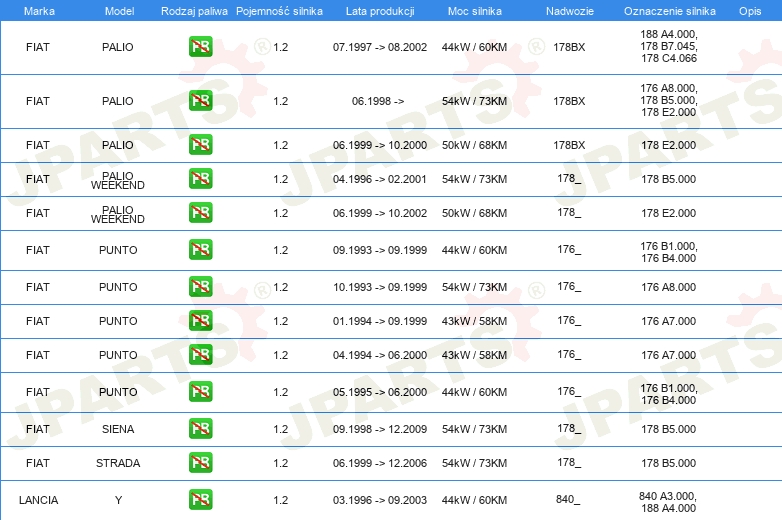Image resolution: width=782 pixels, height=520 pixels.
Task: Select the date range 01.1994 -> 09.1999
Action: [x=380, y=321]
